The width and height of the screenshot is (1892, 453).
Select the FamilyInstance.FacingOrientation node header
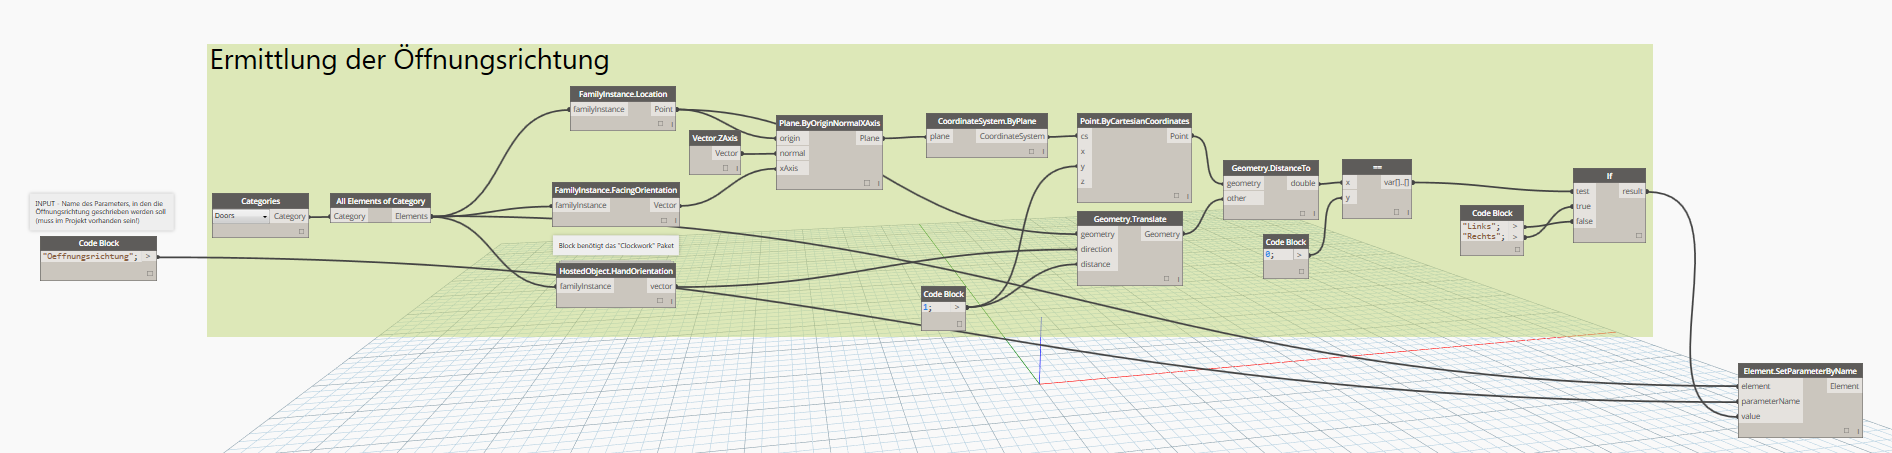[615, 190]
